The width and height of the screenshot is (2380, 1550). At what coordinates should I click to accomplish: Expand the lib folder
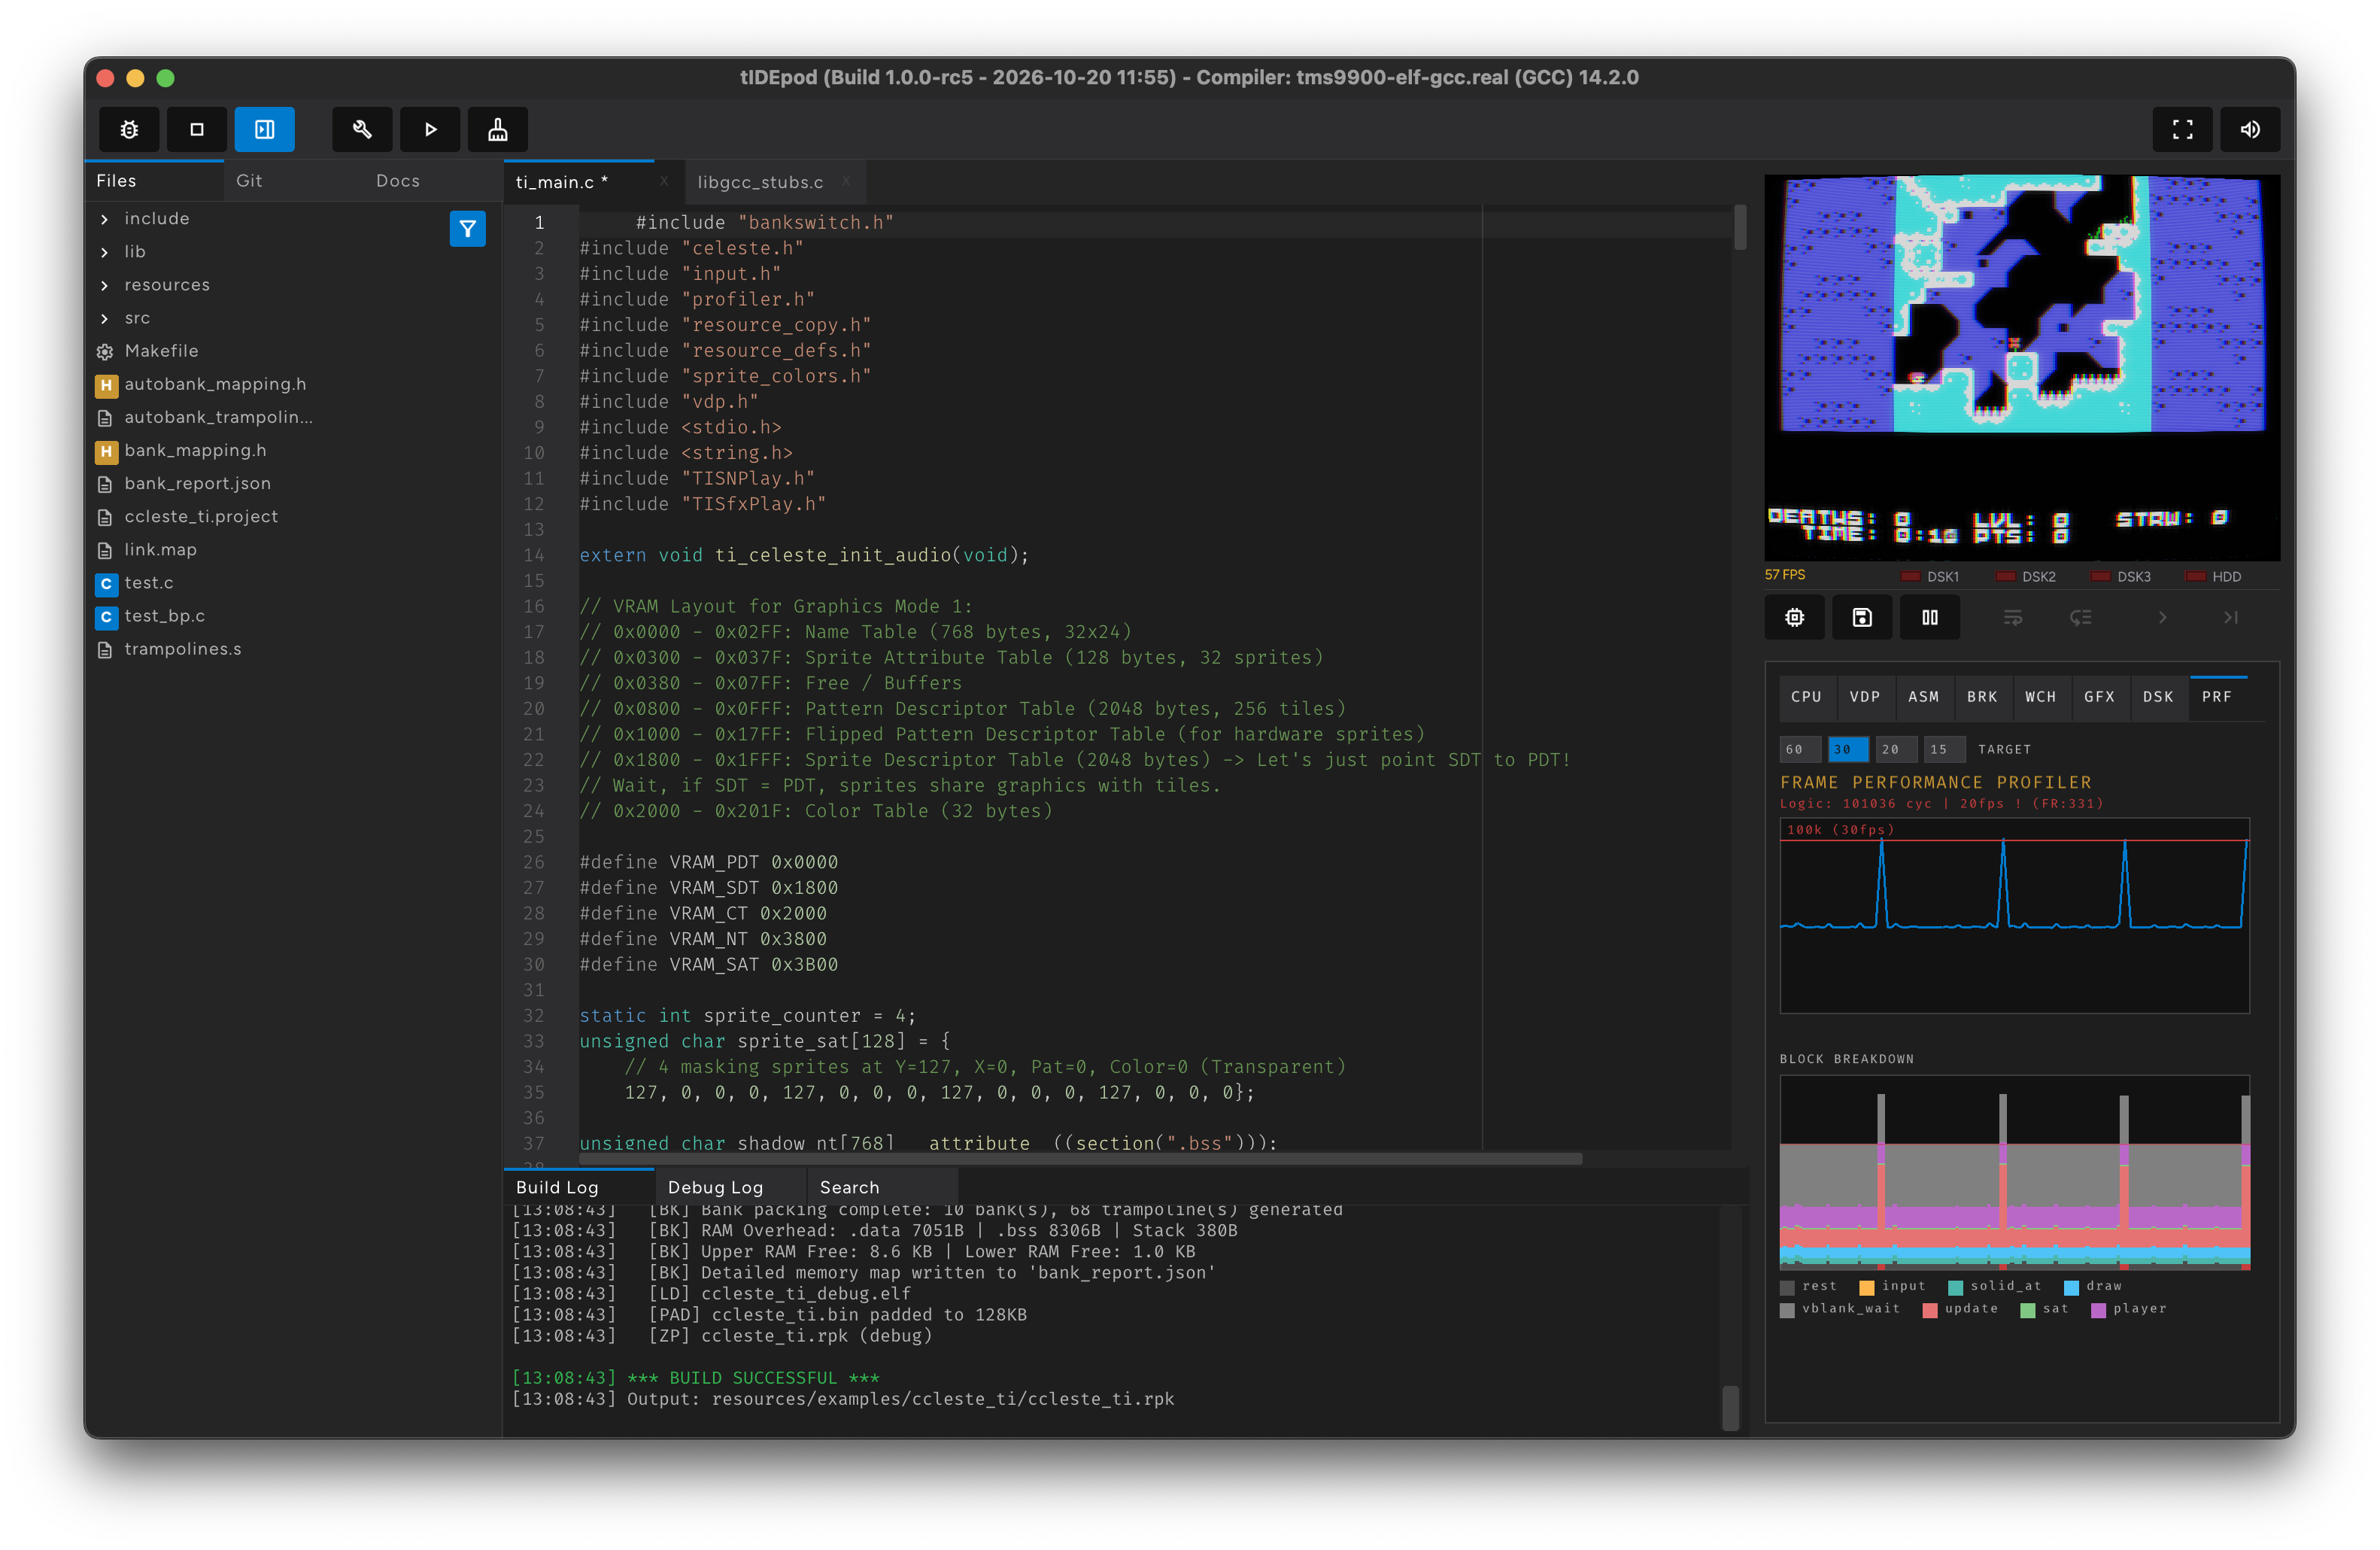point(105,252)
